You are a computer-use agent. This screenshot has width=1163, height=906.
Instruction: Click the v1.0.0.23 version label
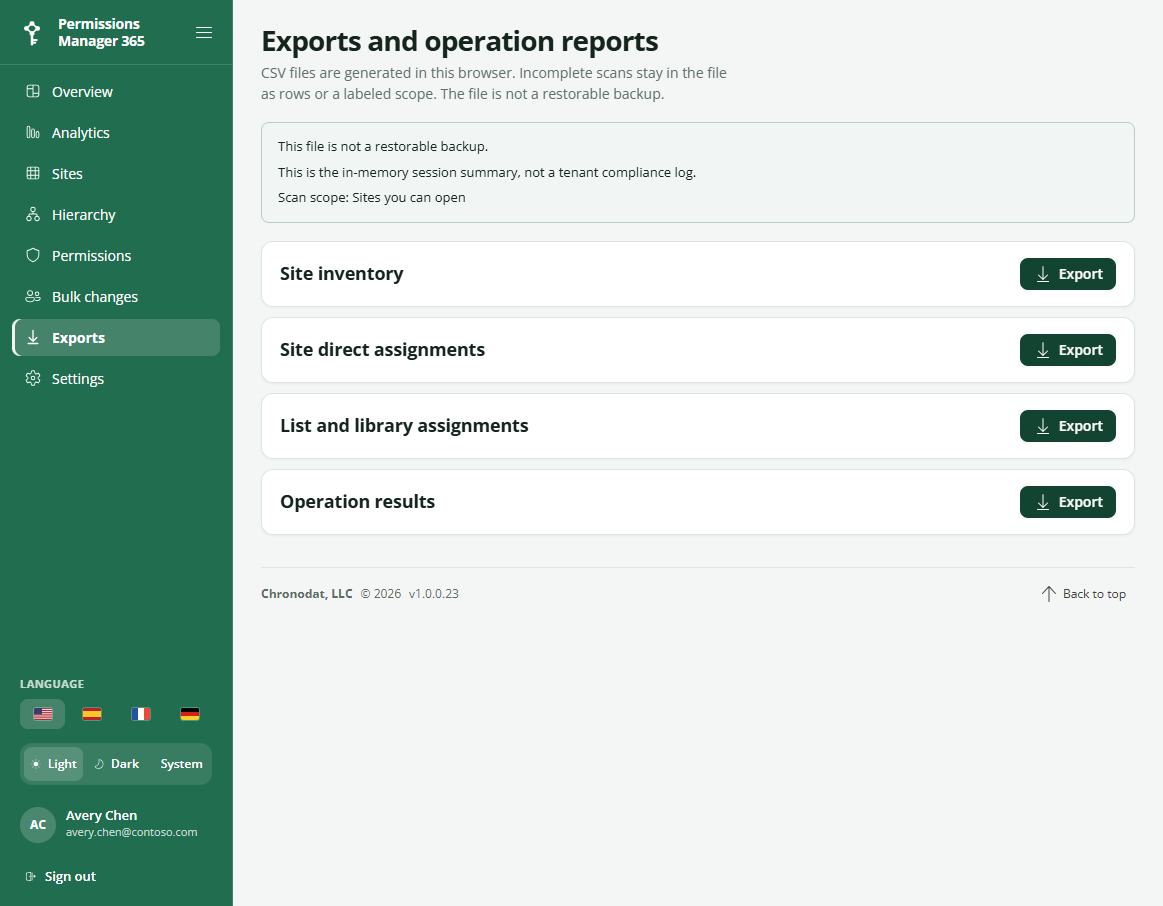[434, 594]
